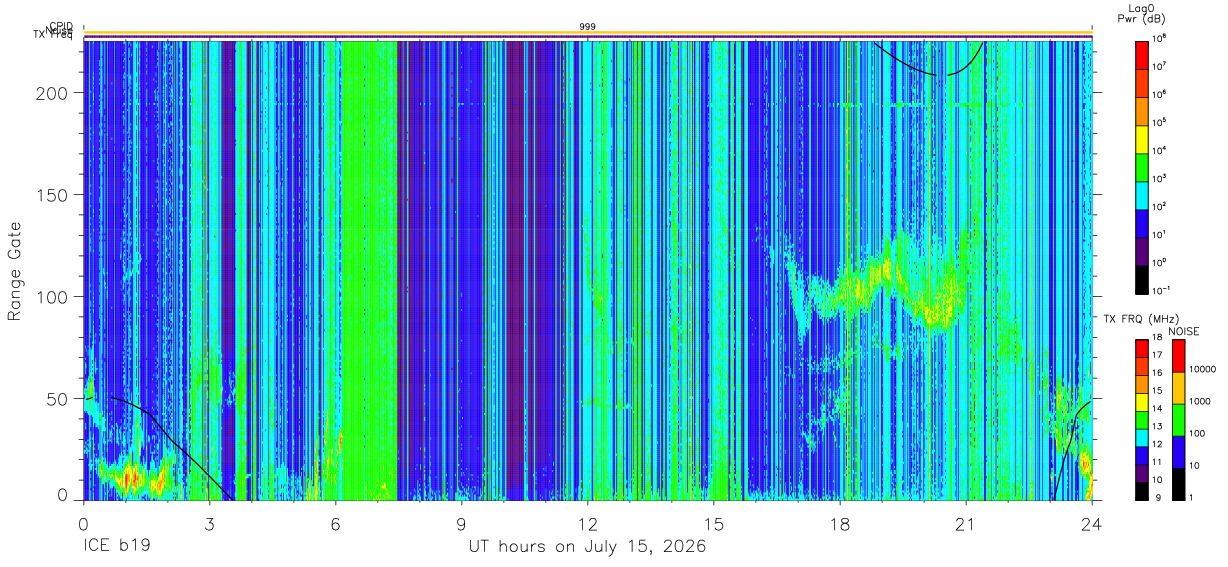
Task: Click UT hour tick label '6'
Action: tap(335, 523)
